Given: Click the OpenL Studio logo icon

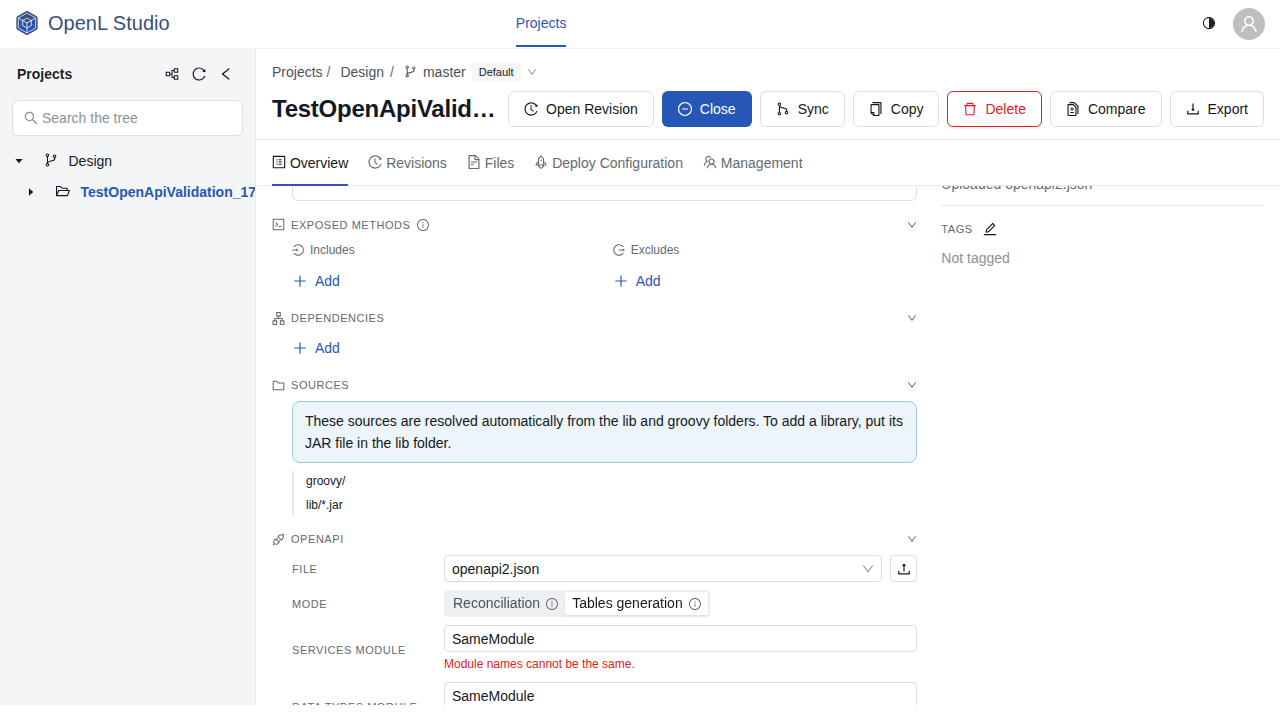Looking at the screenshot, I should pos(27,23).
